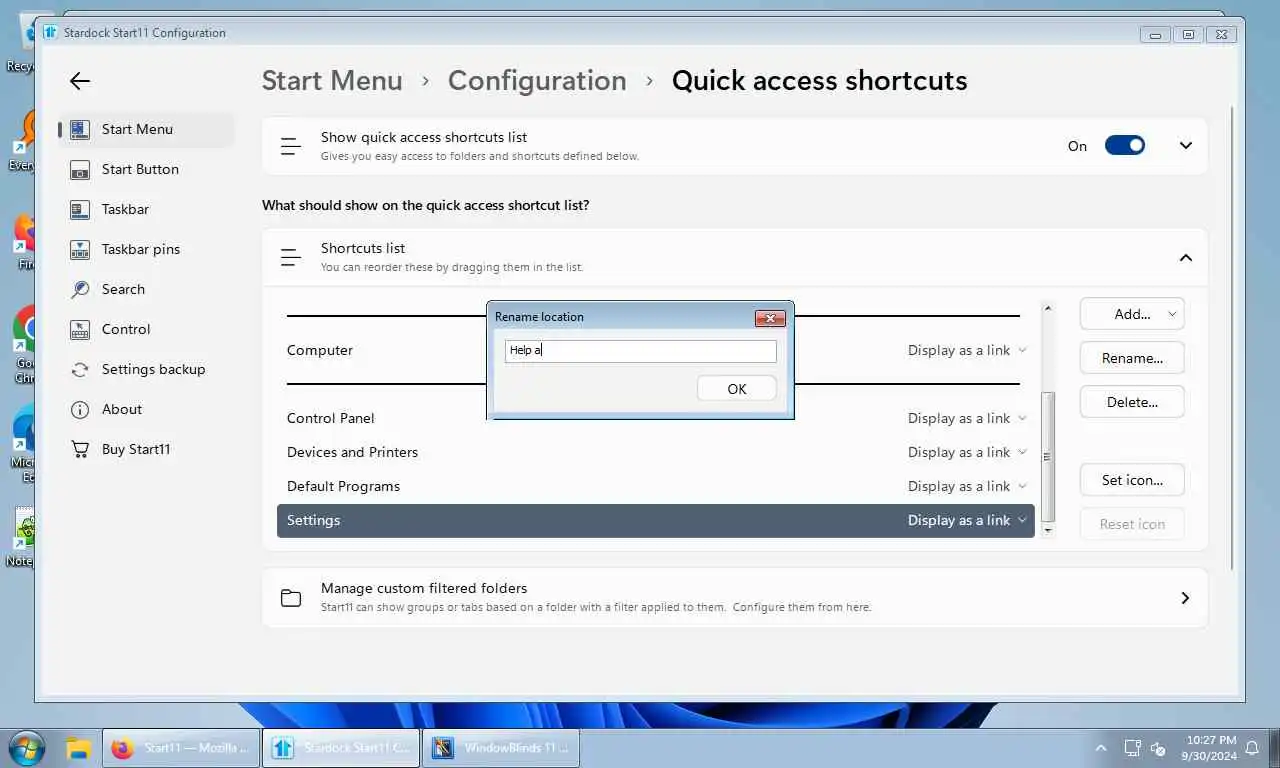Select Start Button in the sidebar

[147, 169]
